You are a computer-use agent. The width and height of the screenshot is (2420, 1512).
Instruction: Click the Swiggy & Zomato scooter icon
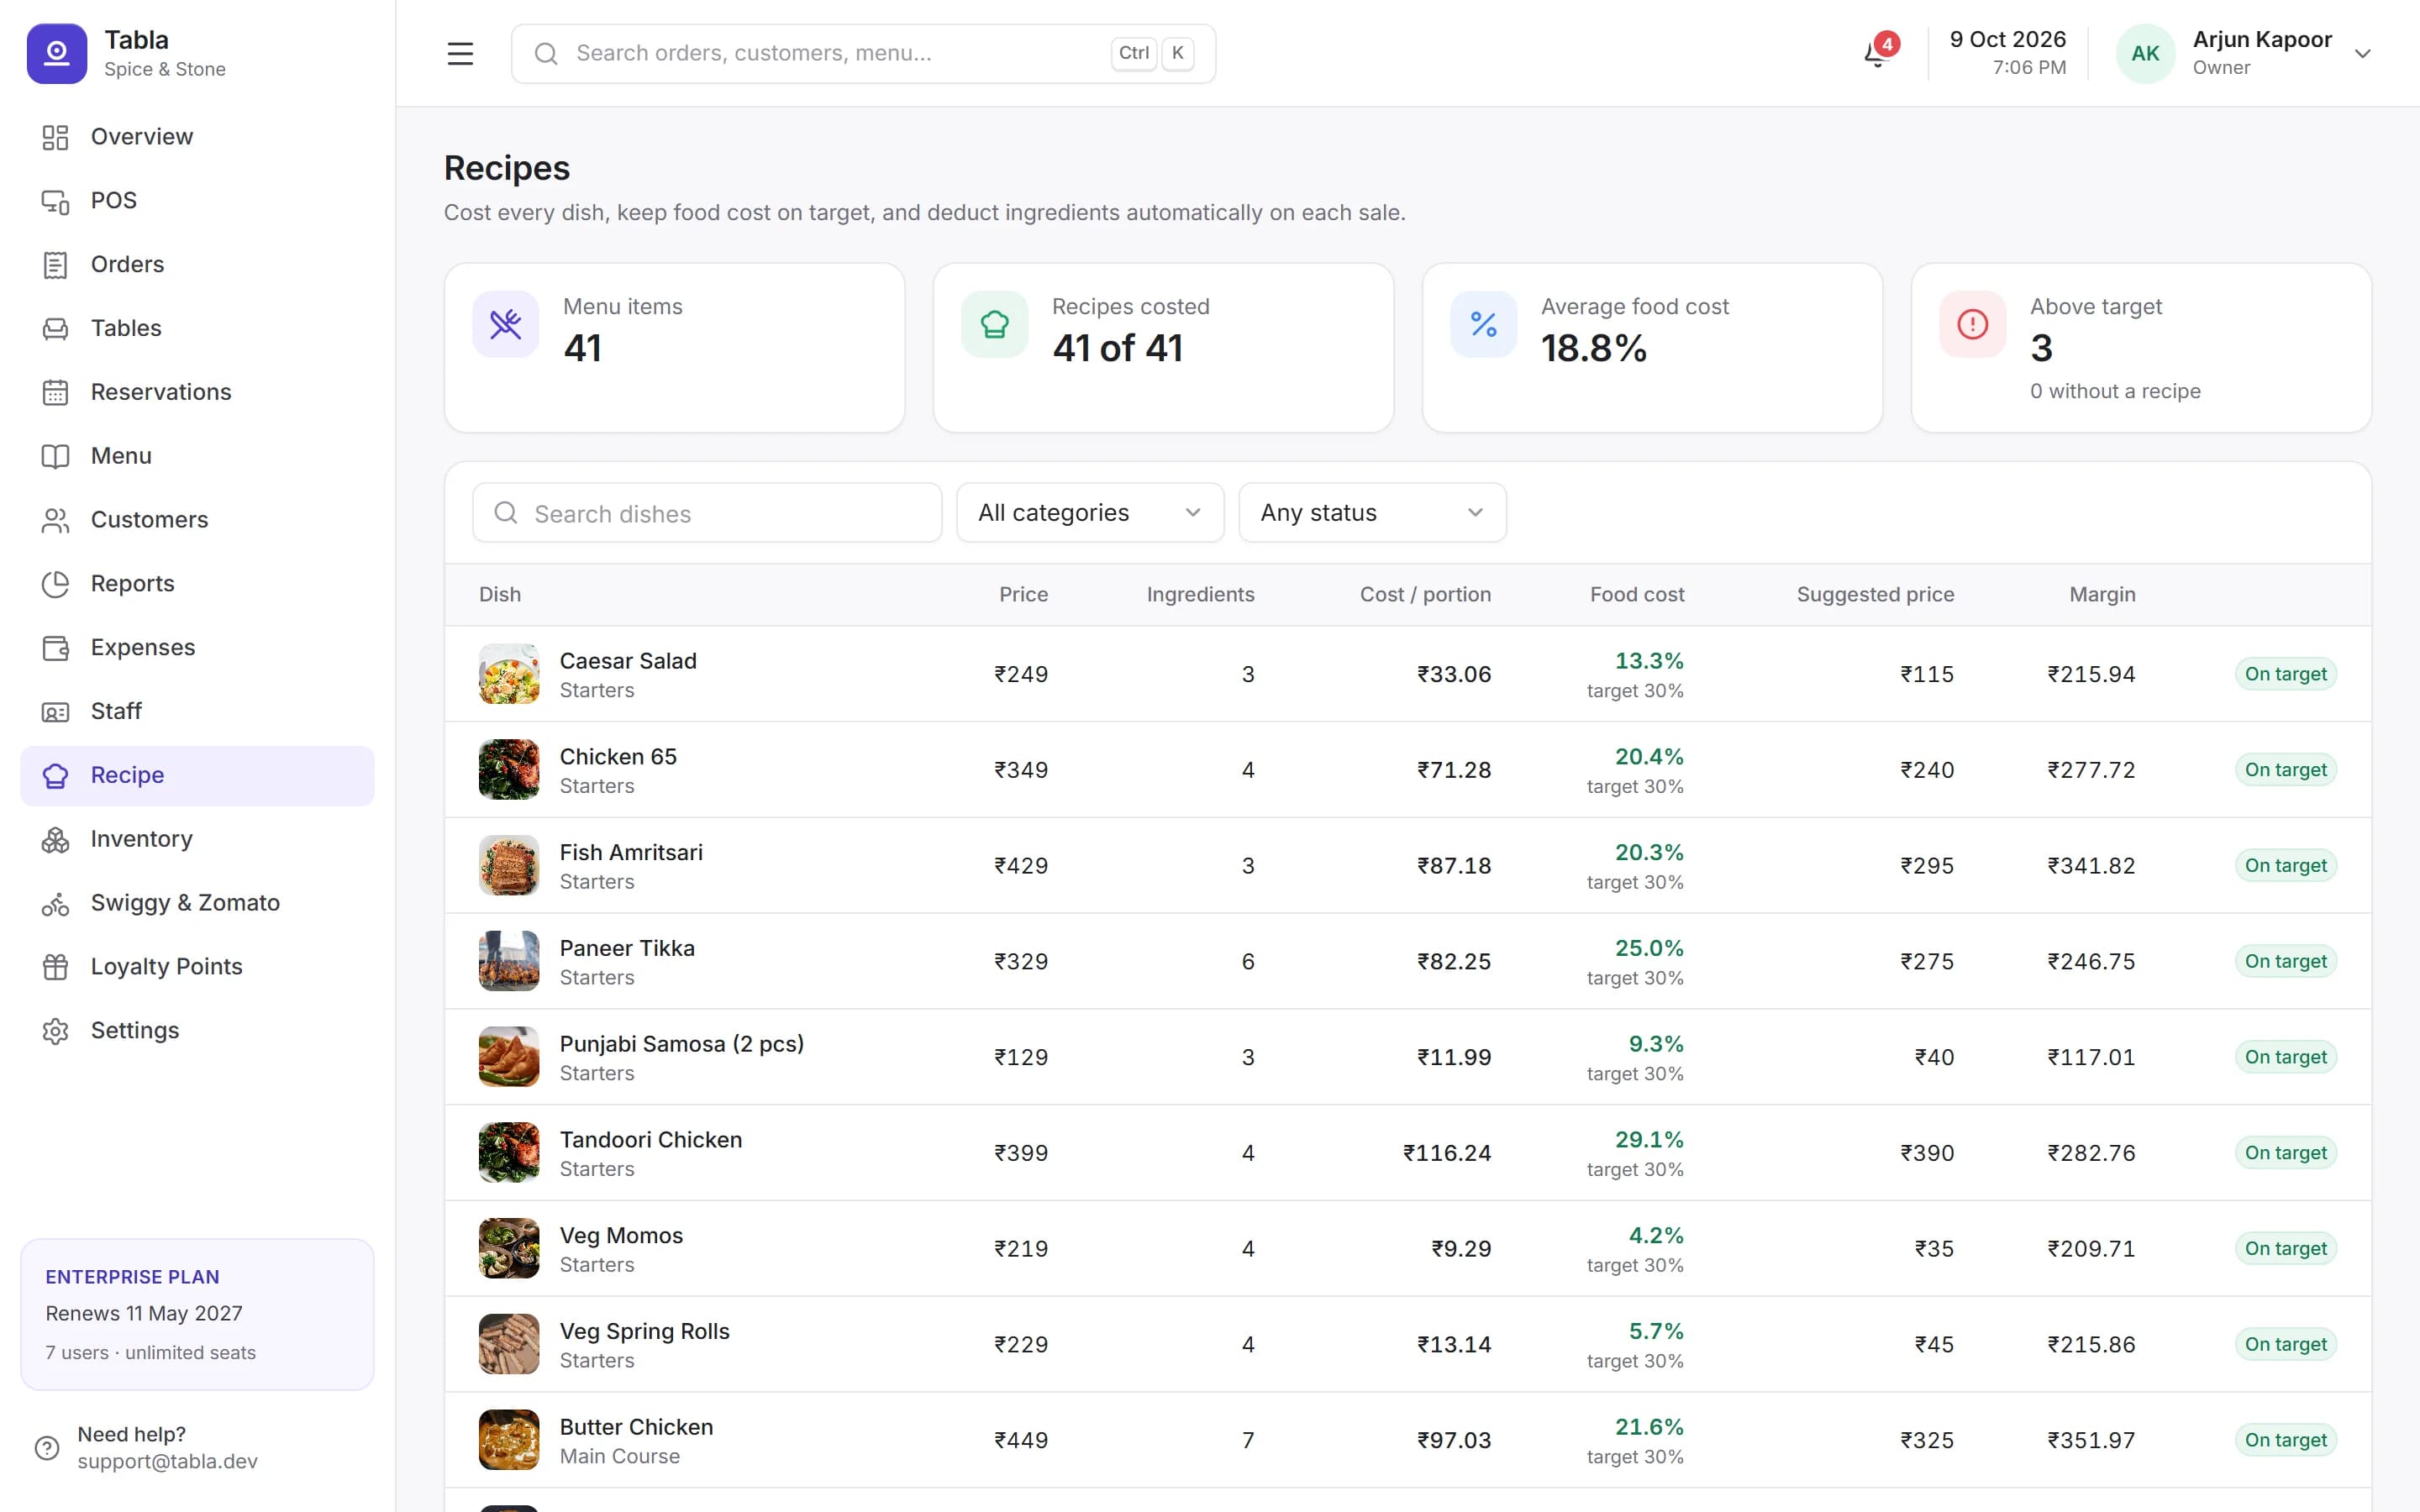click(x=55, y=904)
